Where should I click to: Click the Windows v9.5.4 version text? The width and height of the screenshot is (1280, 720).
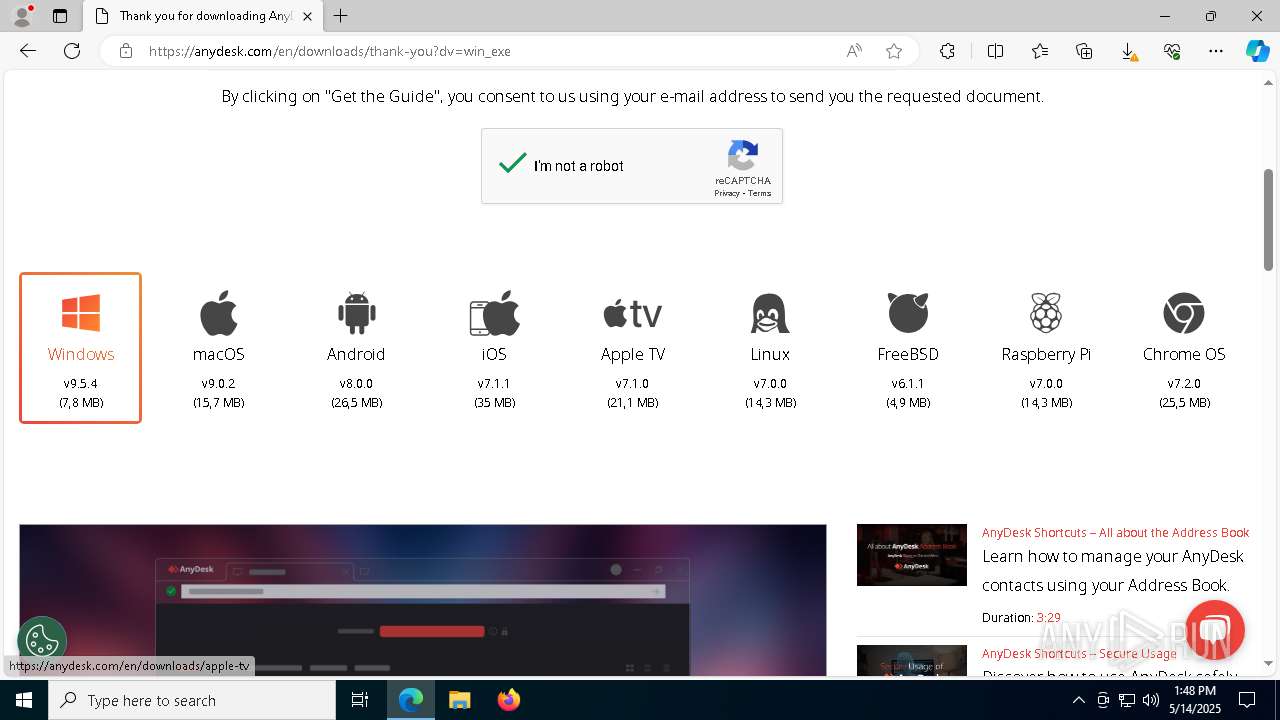coord(80,384)
